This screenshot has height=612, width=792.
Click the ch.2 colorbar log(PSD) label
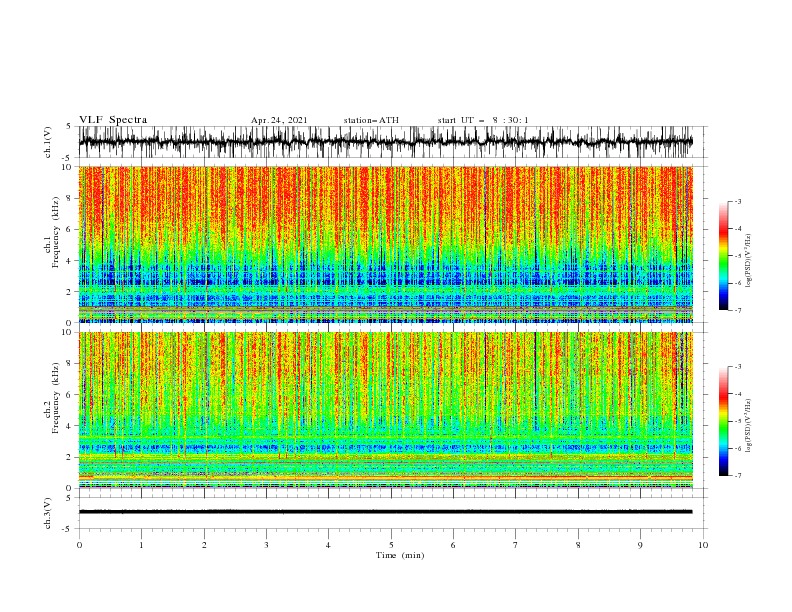[749, 426]
